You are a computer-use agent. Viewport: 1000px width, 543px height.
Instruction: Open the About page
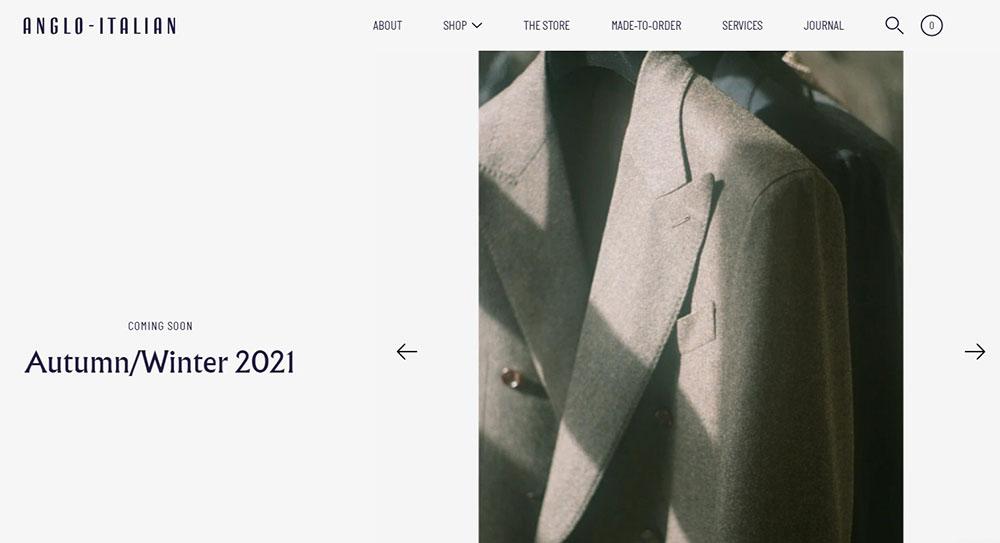click(x=387, y=26)
